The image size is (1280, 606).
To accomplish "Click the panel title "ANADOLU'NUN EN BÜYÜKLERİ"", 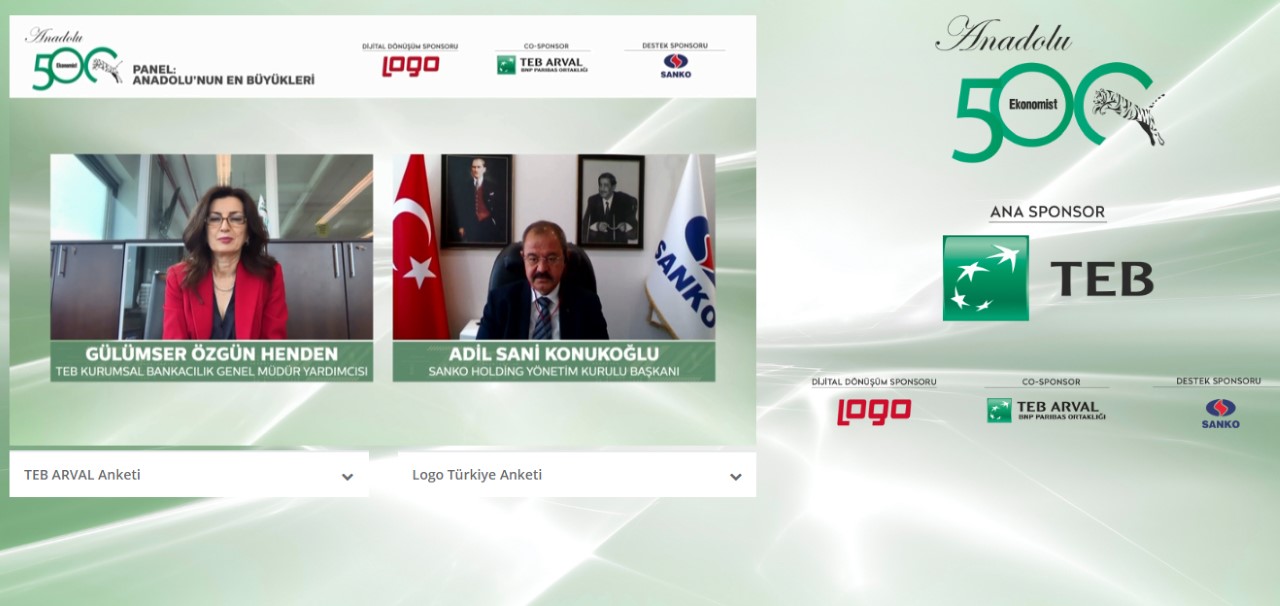I will tap(224, 80).
